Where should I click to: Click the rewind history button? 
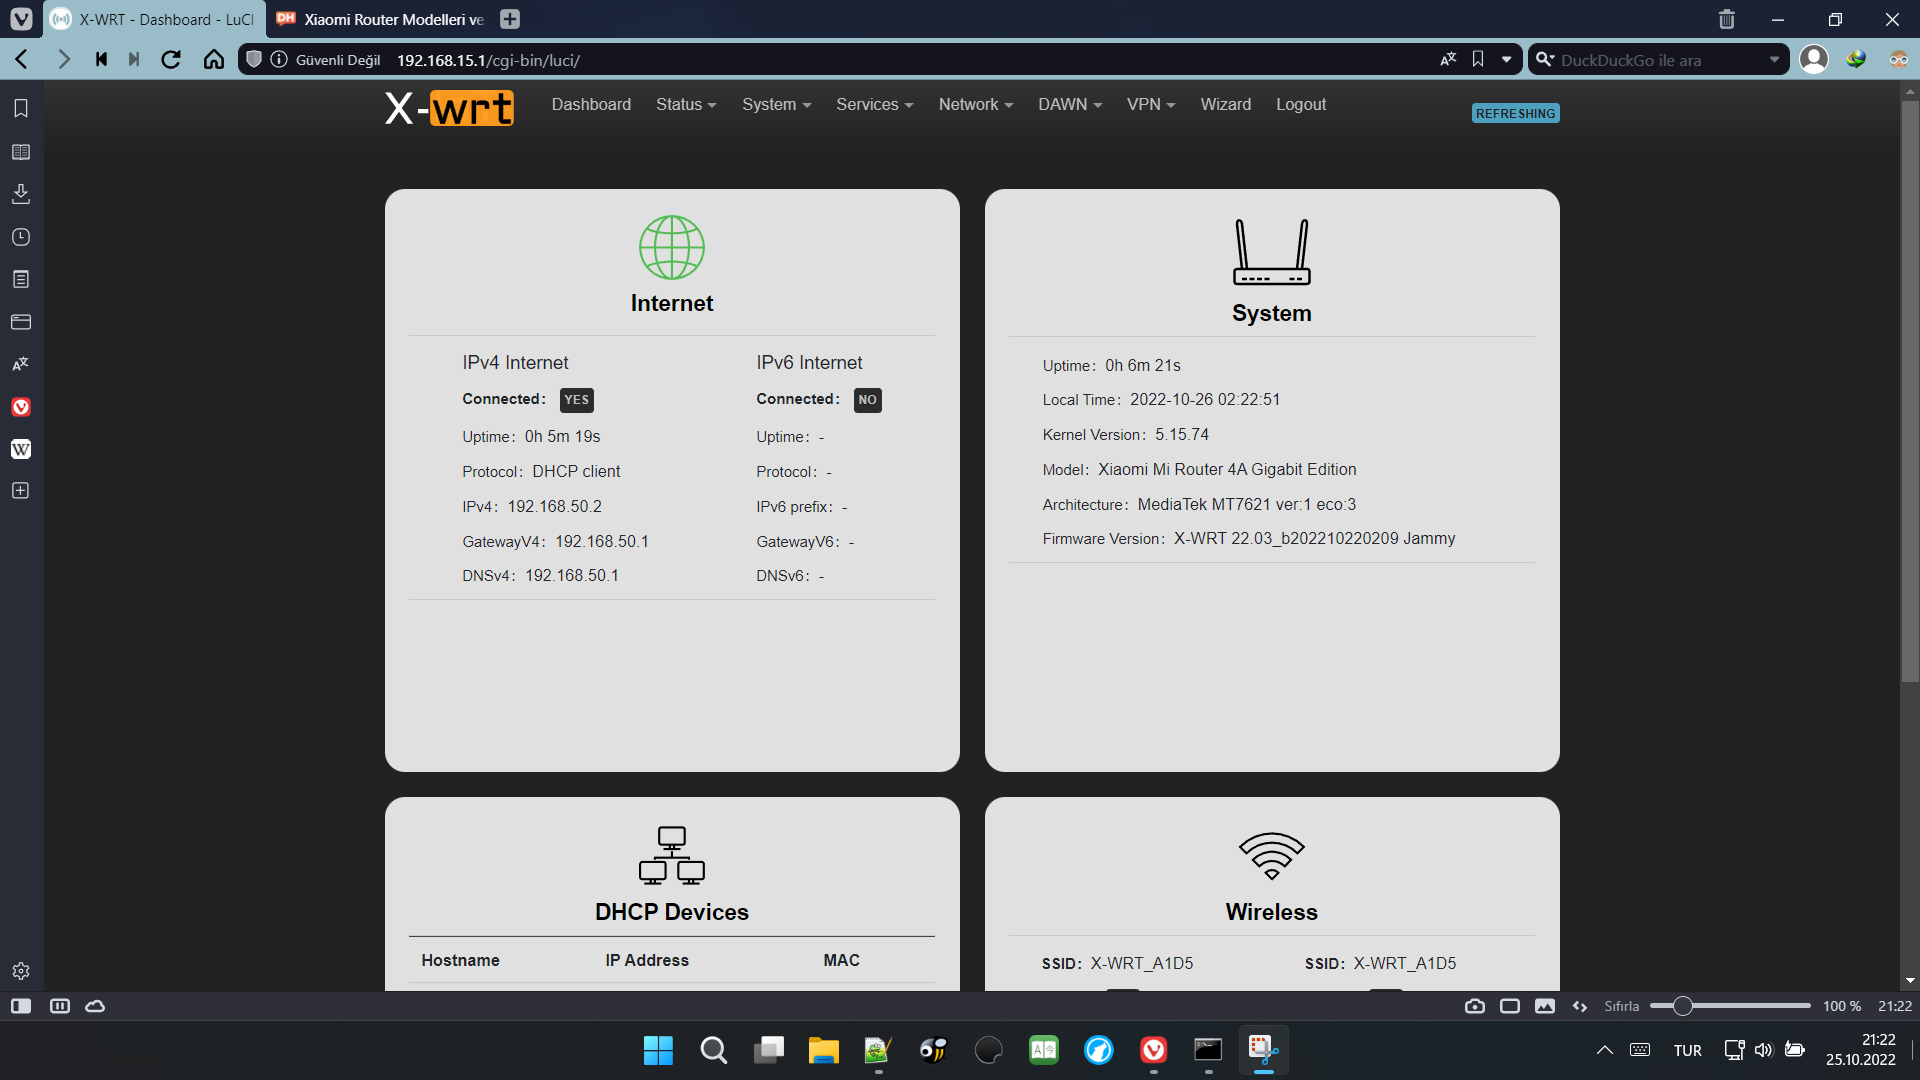(101, 60)
